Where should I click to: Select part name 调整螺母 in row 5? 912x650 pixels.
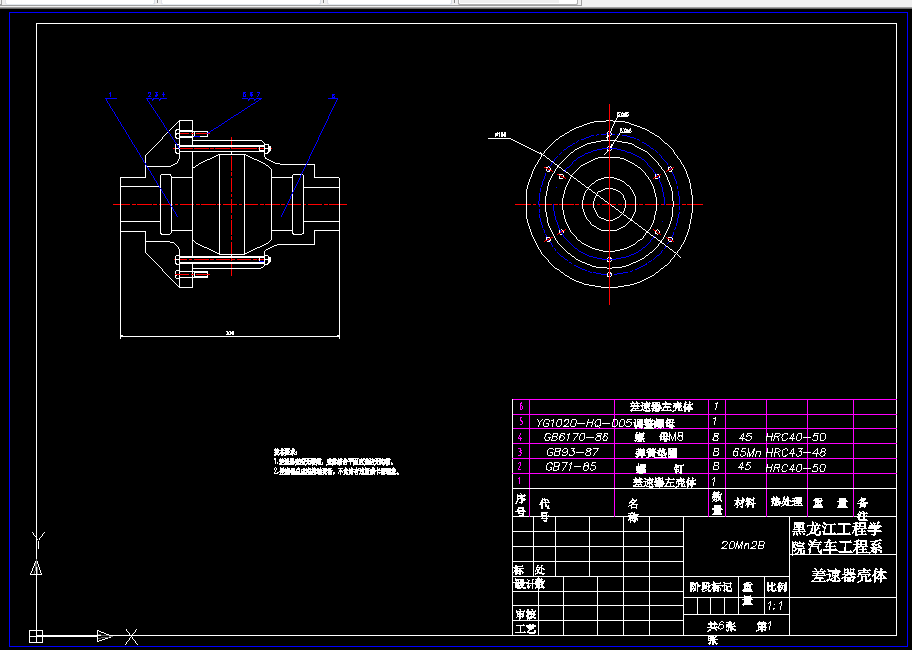point(654,423)
